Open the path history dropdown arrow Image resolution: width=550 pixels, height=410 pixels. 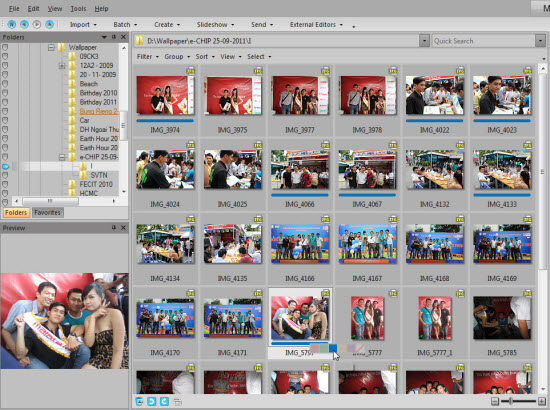coord(424,41)
